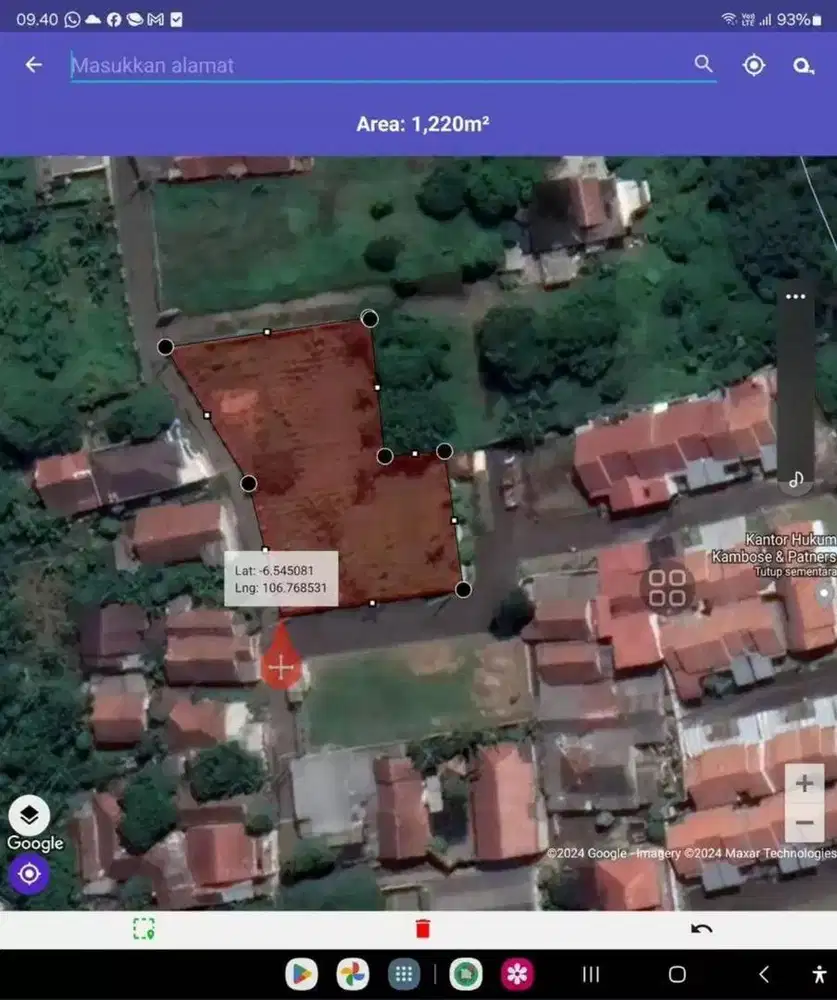
Task: Tap the app drawer grid icon in the taskbar
Action: 403,973
